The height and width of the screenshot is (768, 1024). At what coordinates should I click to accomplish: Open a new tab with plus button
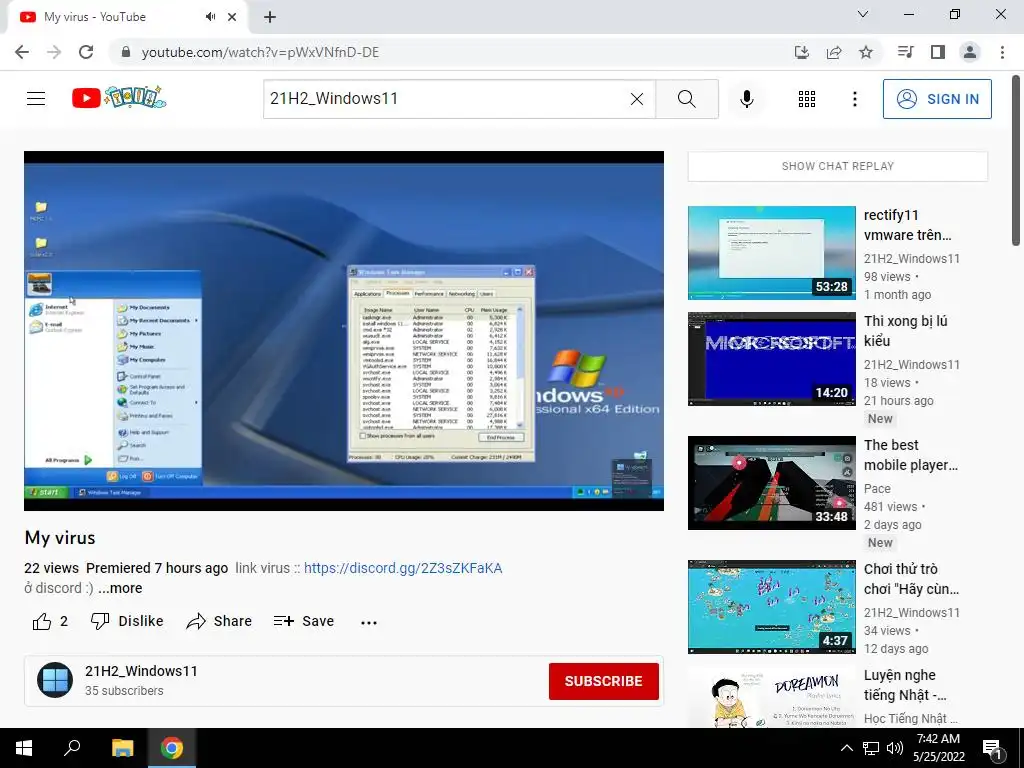(270, 17)
